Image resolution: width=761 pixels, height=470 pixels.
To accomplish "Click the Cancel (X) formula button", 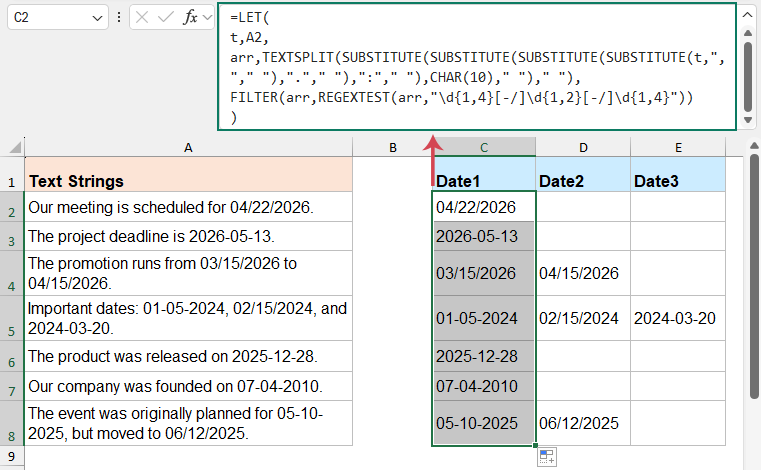I will point(142,17).
